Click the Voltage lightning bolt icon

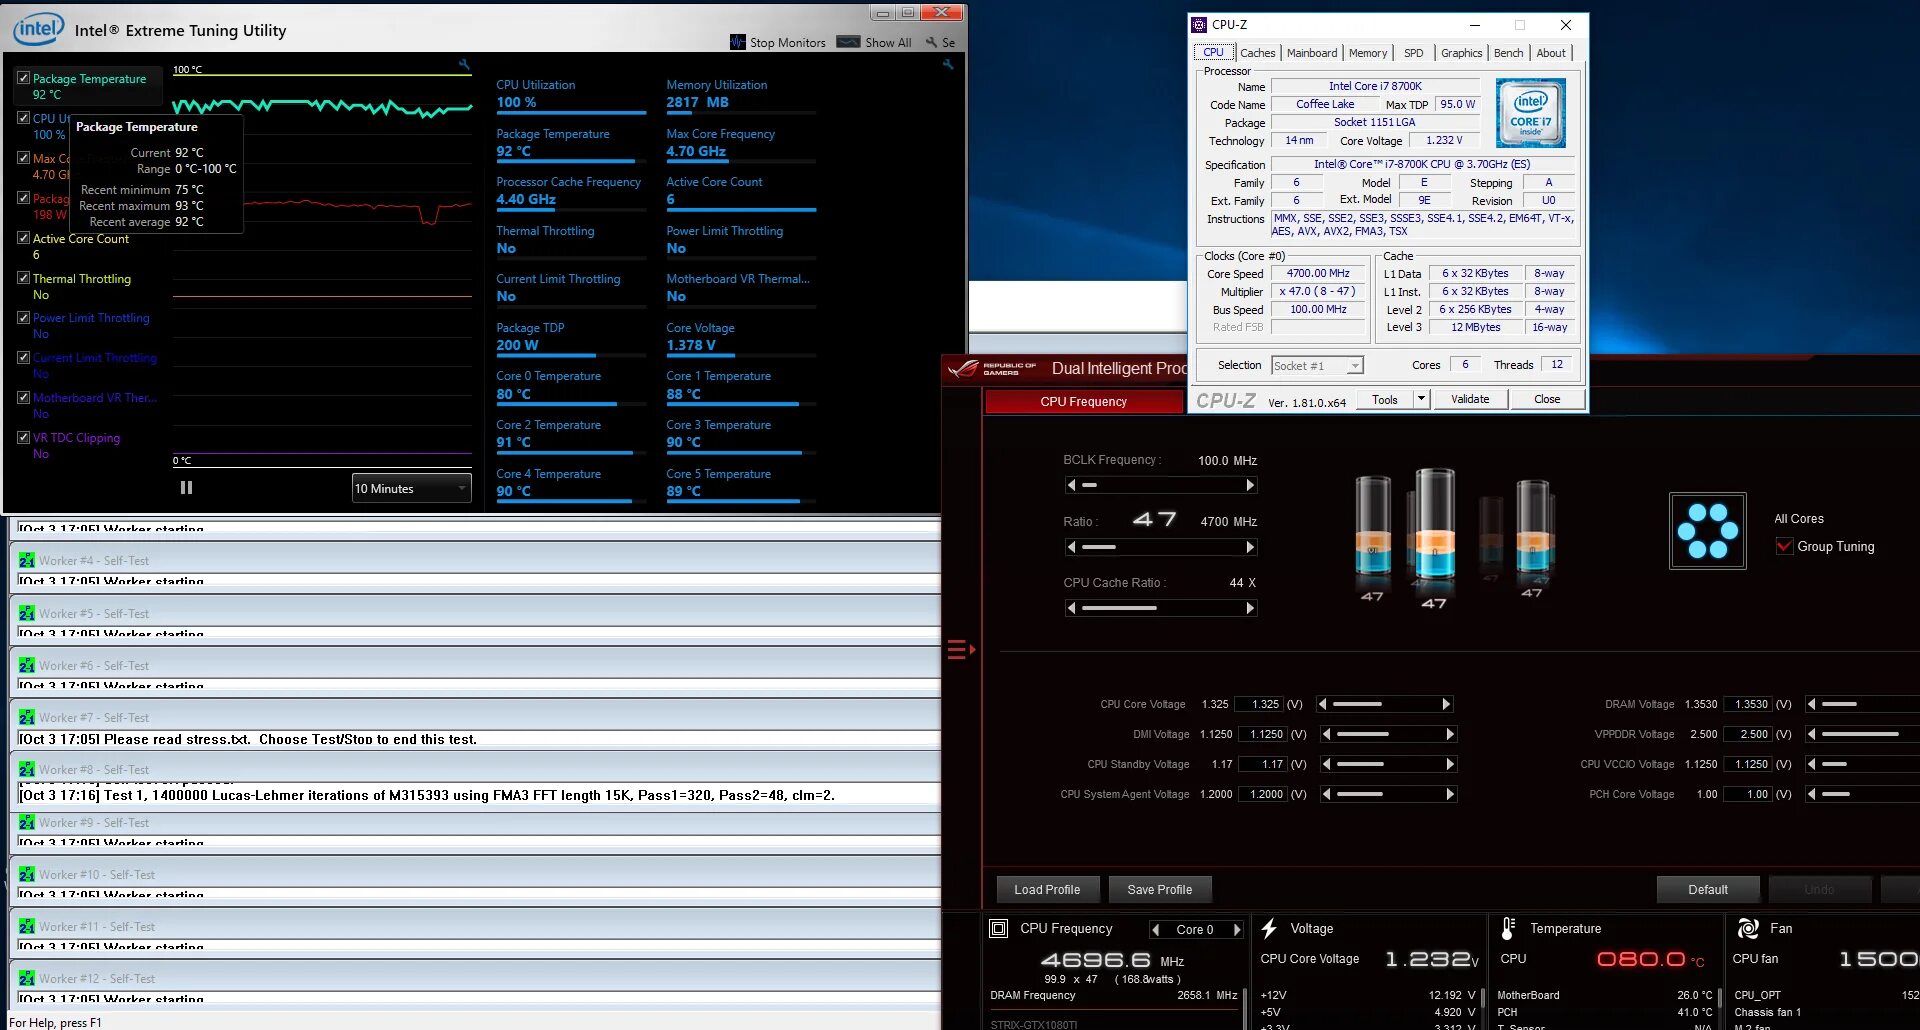tap(1269, 929)
